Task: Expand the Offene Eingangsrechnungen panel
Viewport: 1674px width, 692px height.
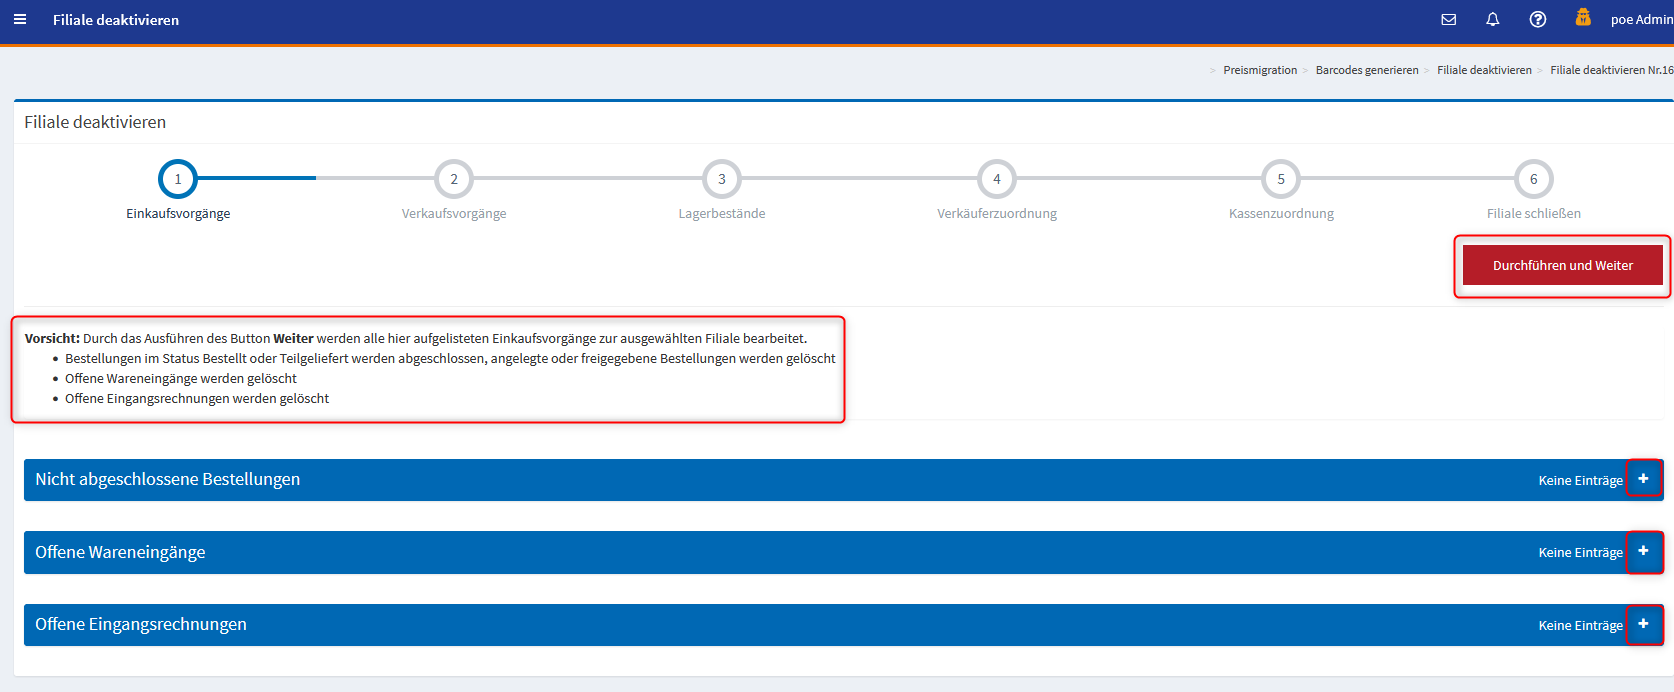Action: pos(1643,624)
